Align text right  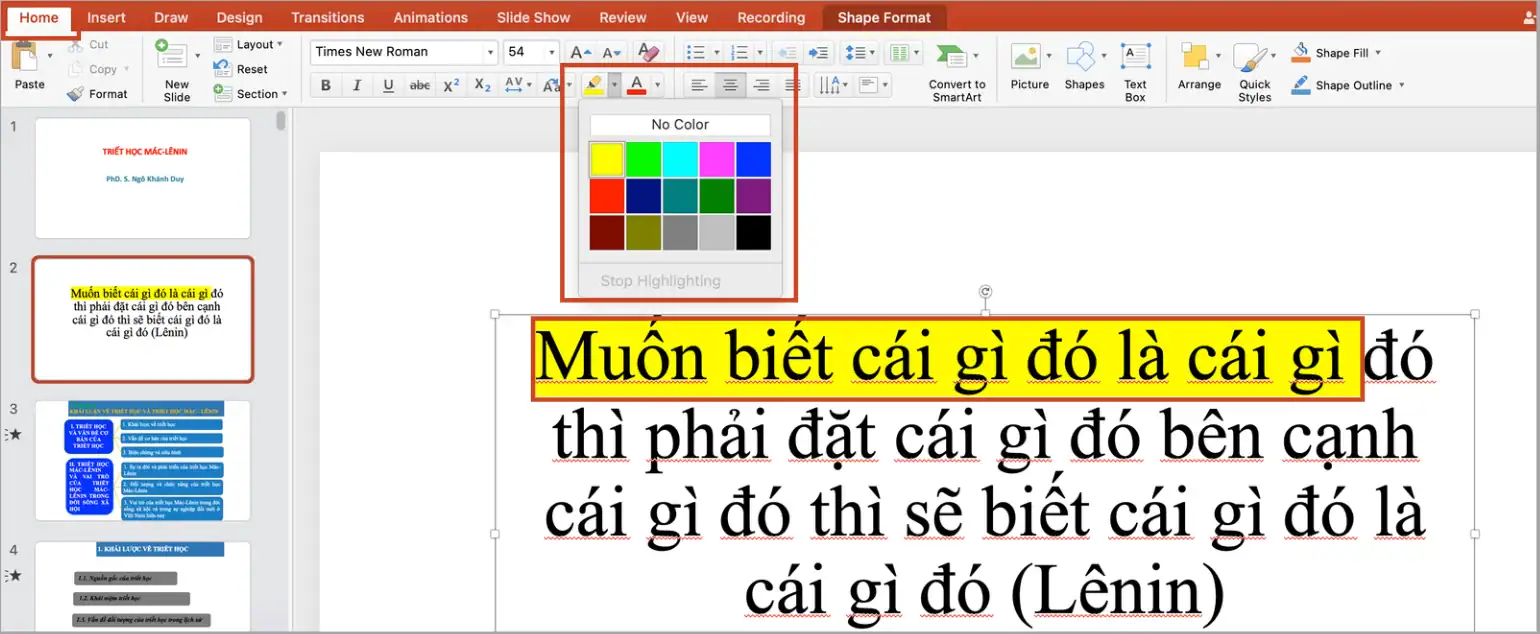[762, 85]
